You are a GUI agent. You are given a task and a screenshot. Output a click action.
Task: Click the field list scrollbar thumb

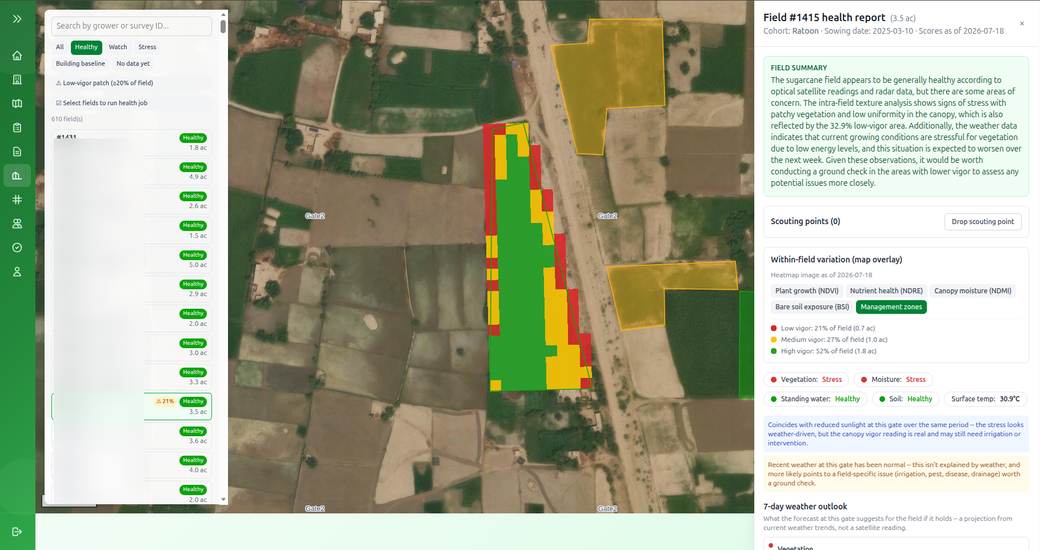[x=223, y=27]
